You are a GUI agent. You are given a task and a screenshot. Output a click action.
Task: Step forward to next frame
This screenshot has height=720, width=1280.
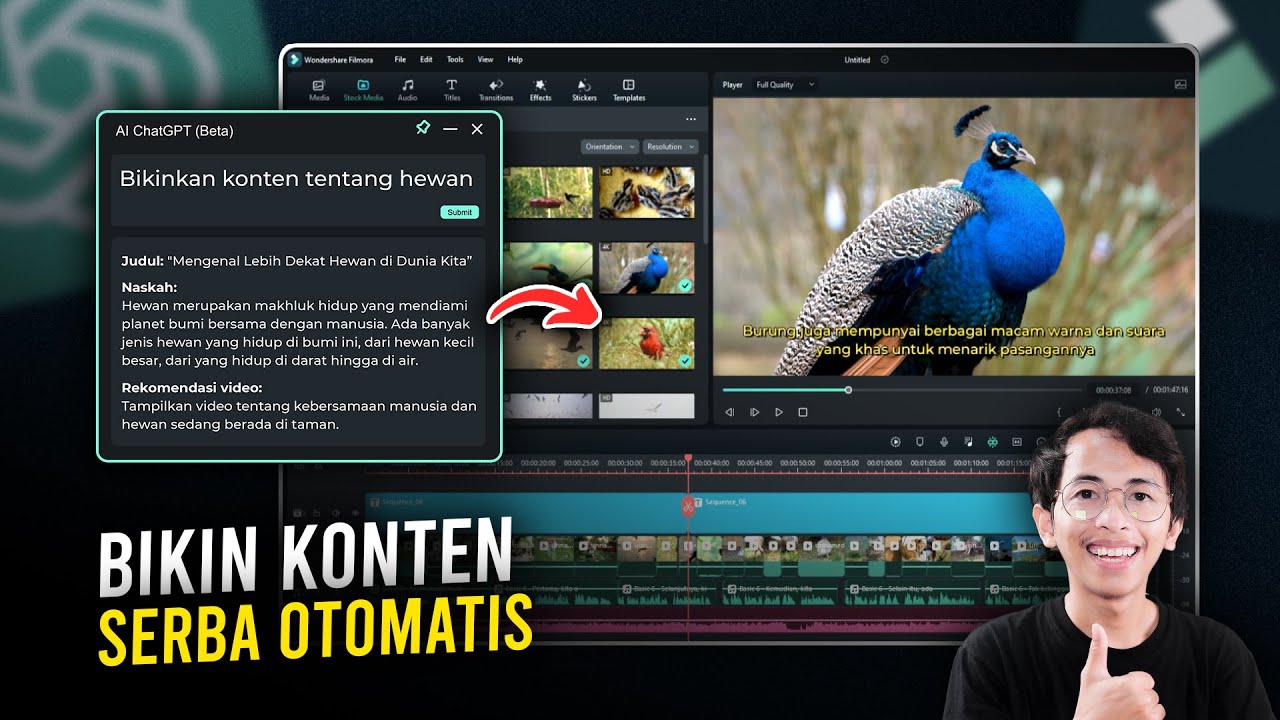(754, 412)
